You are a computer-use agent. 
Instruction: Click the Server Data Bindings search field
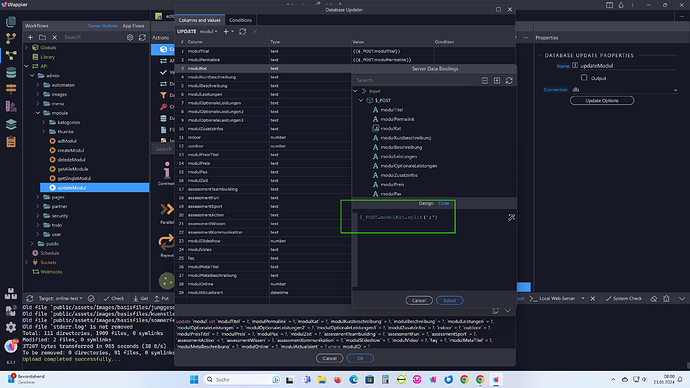(416, 81)
